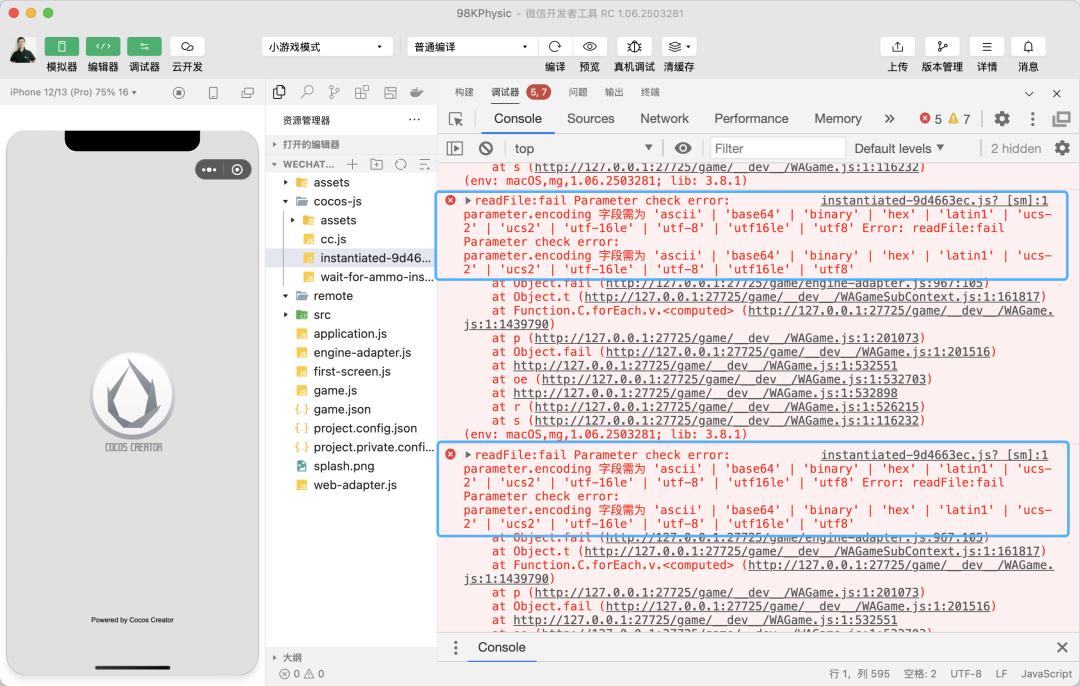This screenshot has height=686, width=1080.
Task: Open the messages bell icon
Action: (1028, 46)
